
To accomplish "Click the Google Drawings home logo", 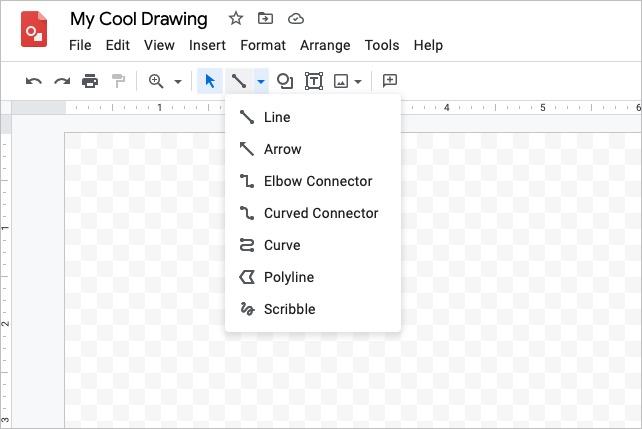I will tap(34, 29).
